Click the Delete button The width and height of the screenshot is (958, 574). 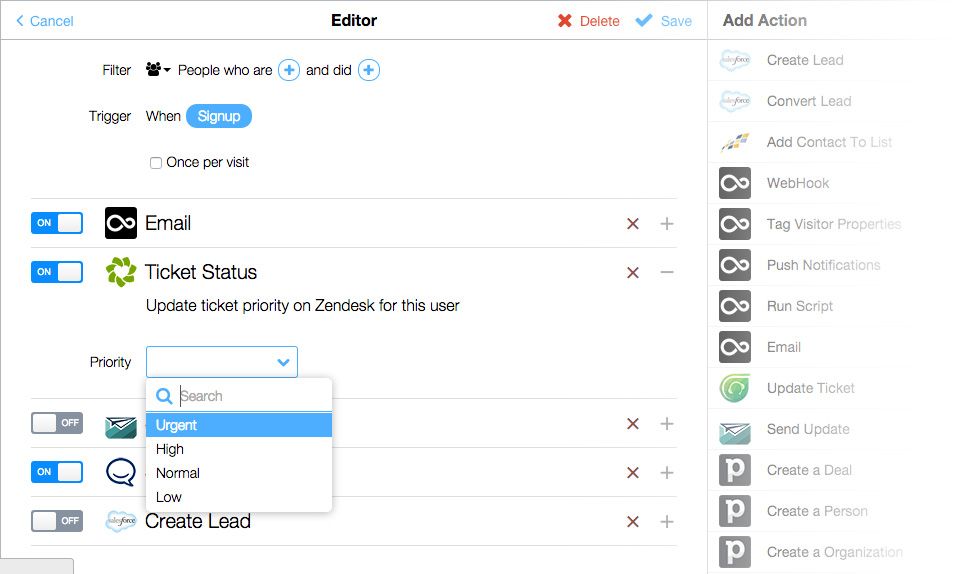pos(588,21)
